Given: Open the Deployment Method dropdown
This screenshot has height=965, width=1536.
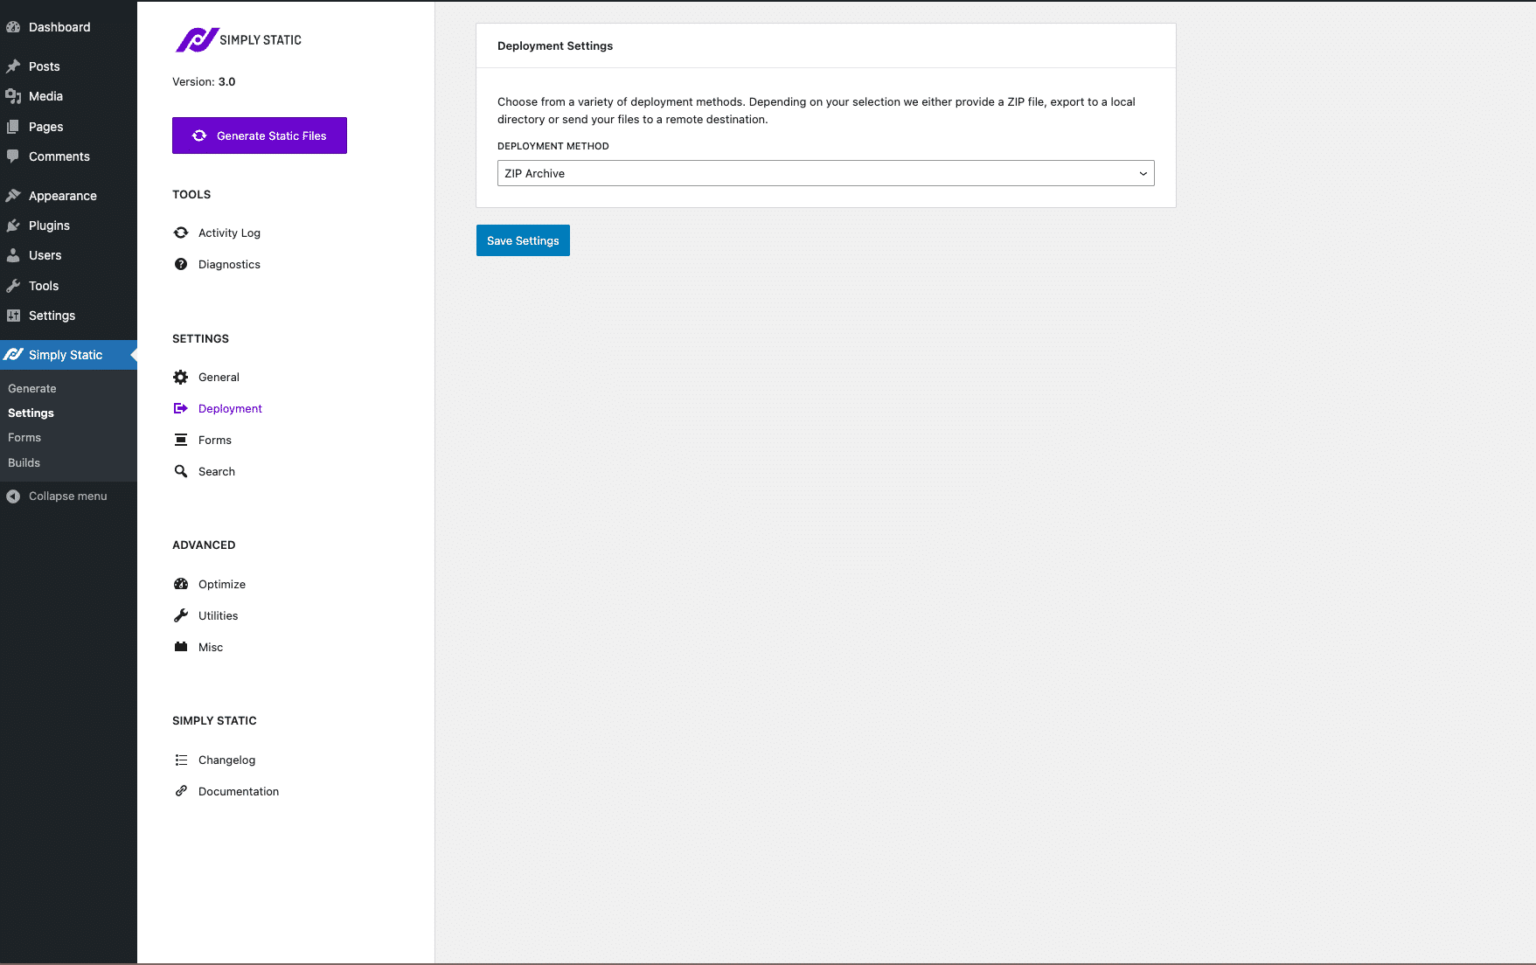Looking at the screenshot, I should click(824, 173).
